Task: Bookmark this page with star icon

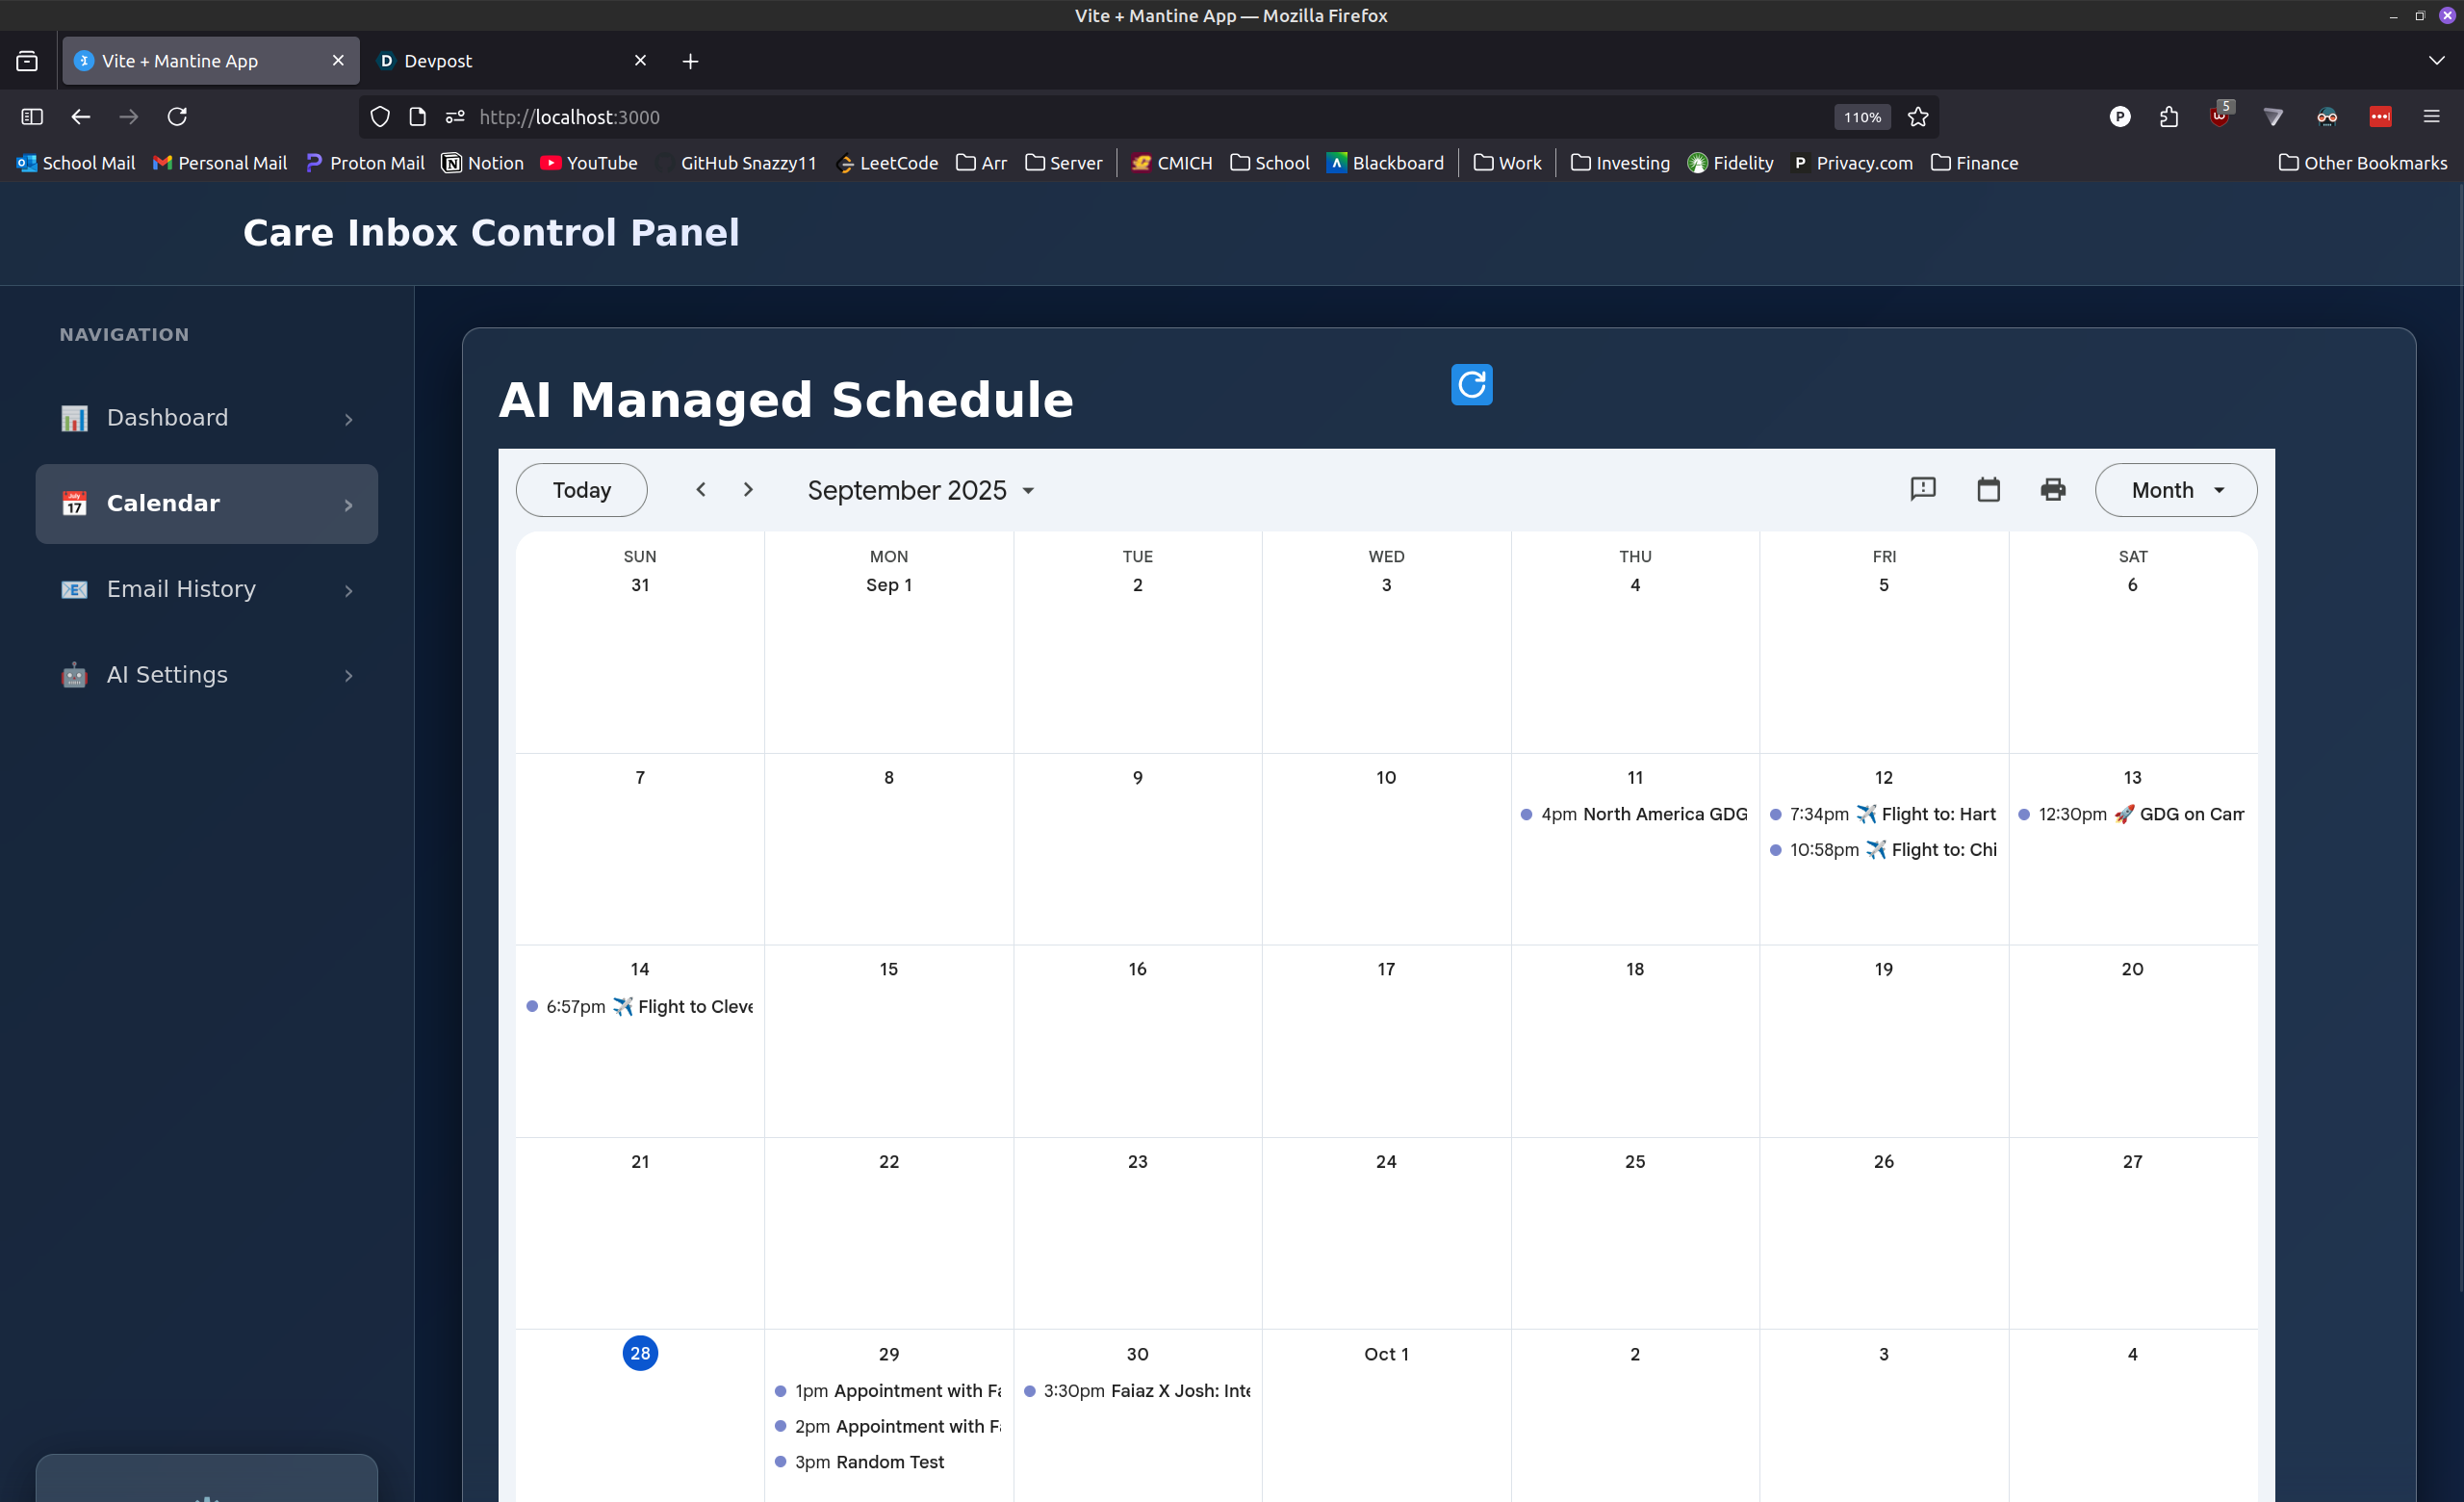Action: (x=1917, y=117)
